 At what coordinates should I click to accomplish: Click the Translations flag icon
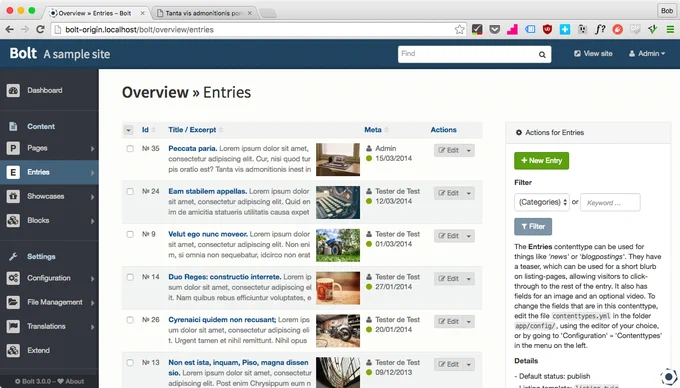pyautogui.click(x=13, y=326)
